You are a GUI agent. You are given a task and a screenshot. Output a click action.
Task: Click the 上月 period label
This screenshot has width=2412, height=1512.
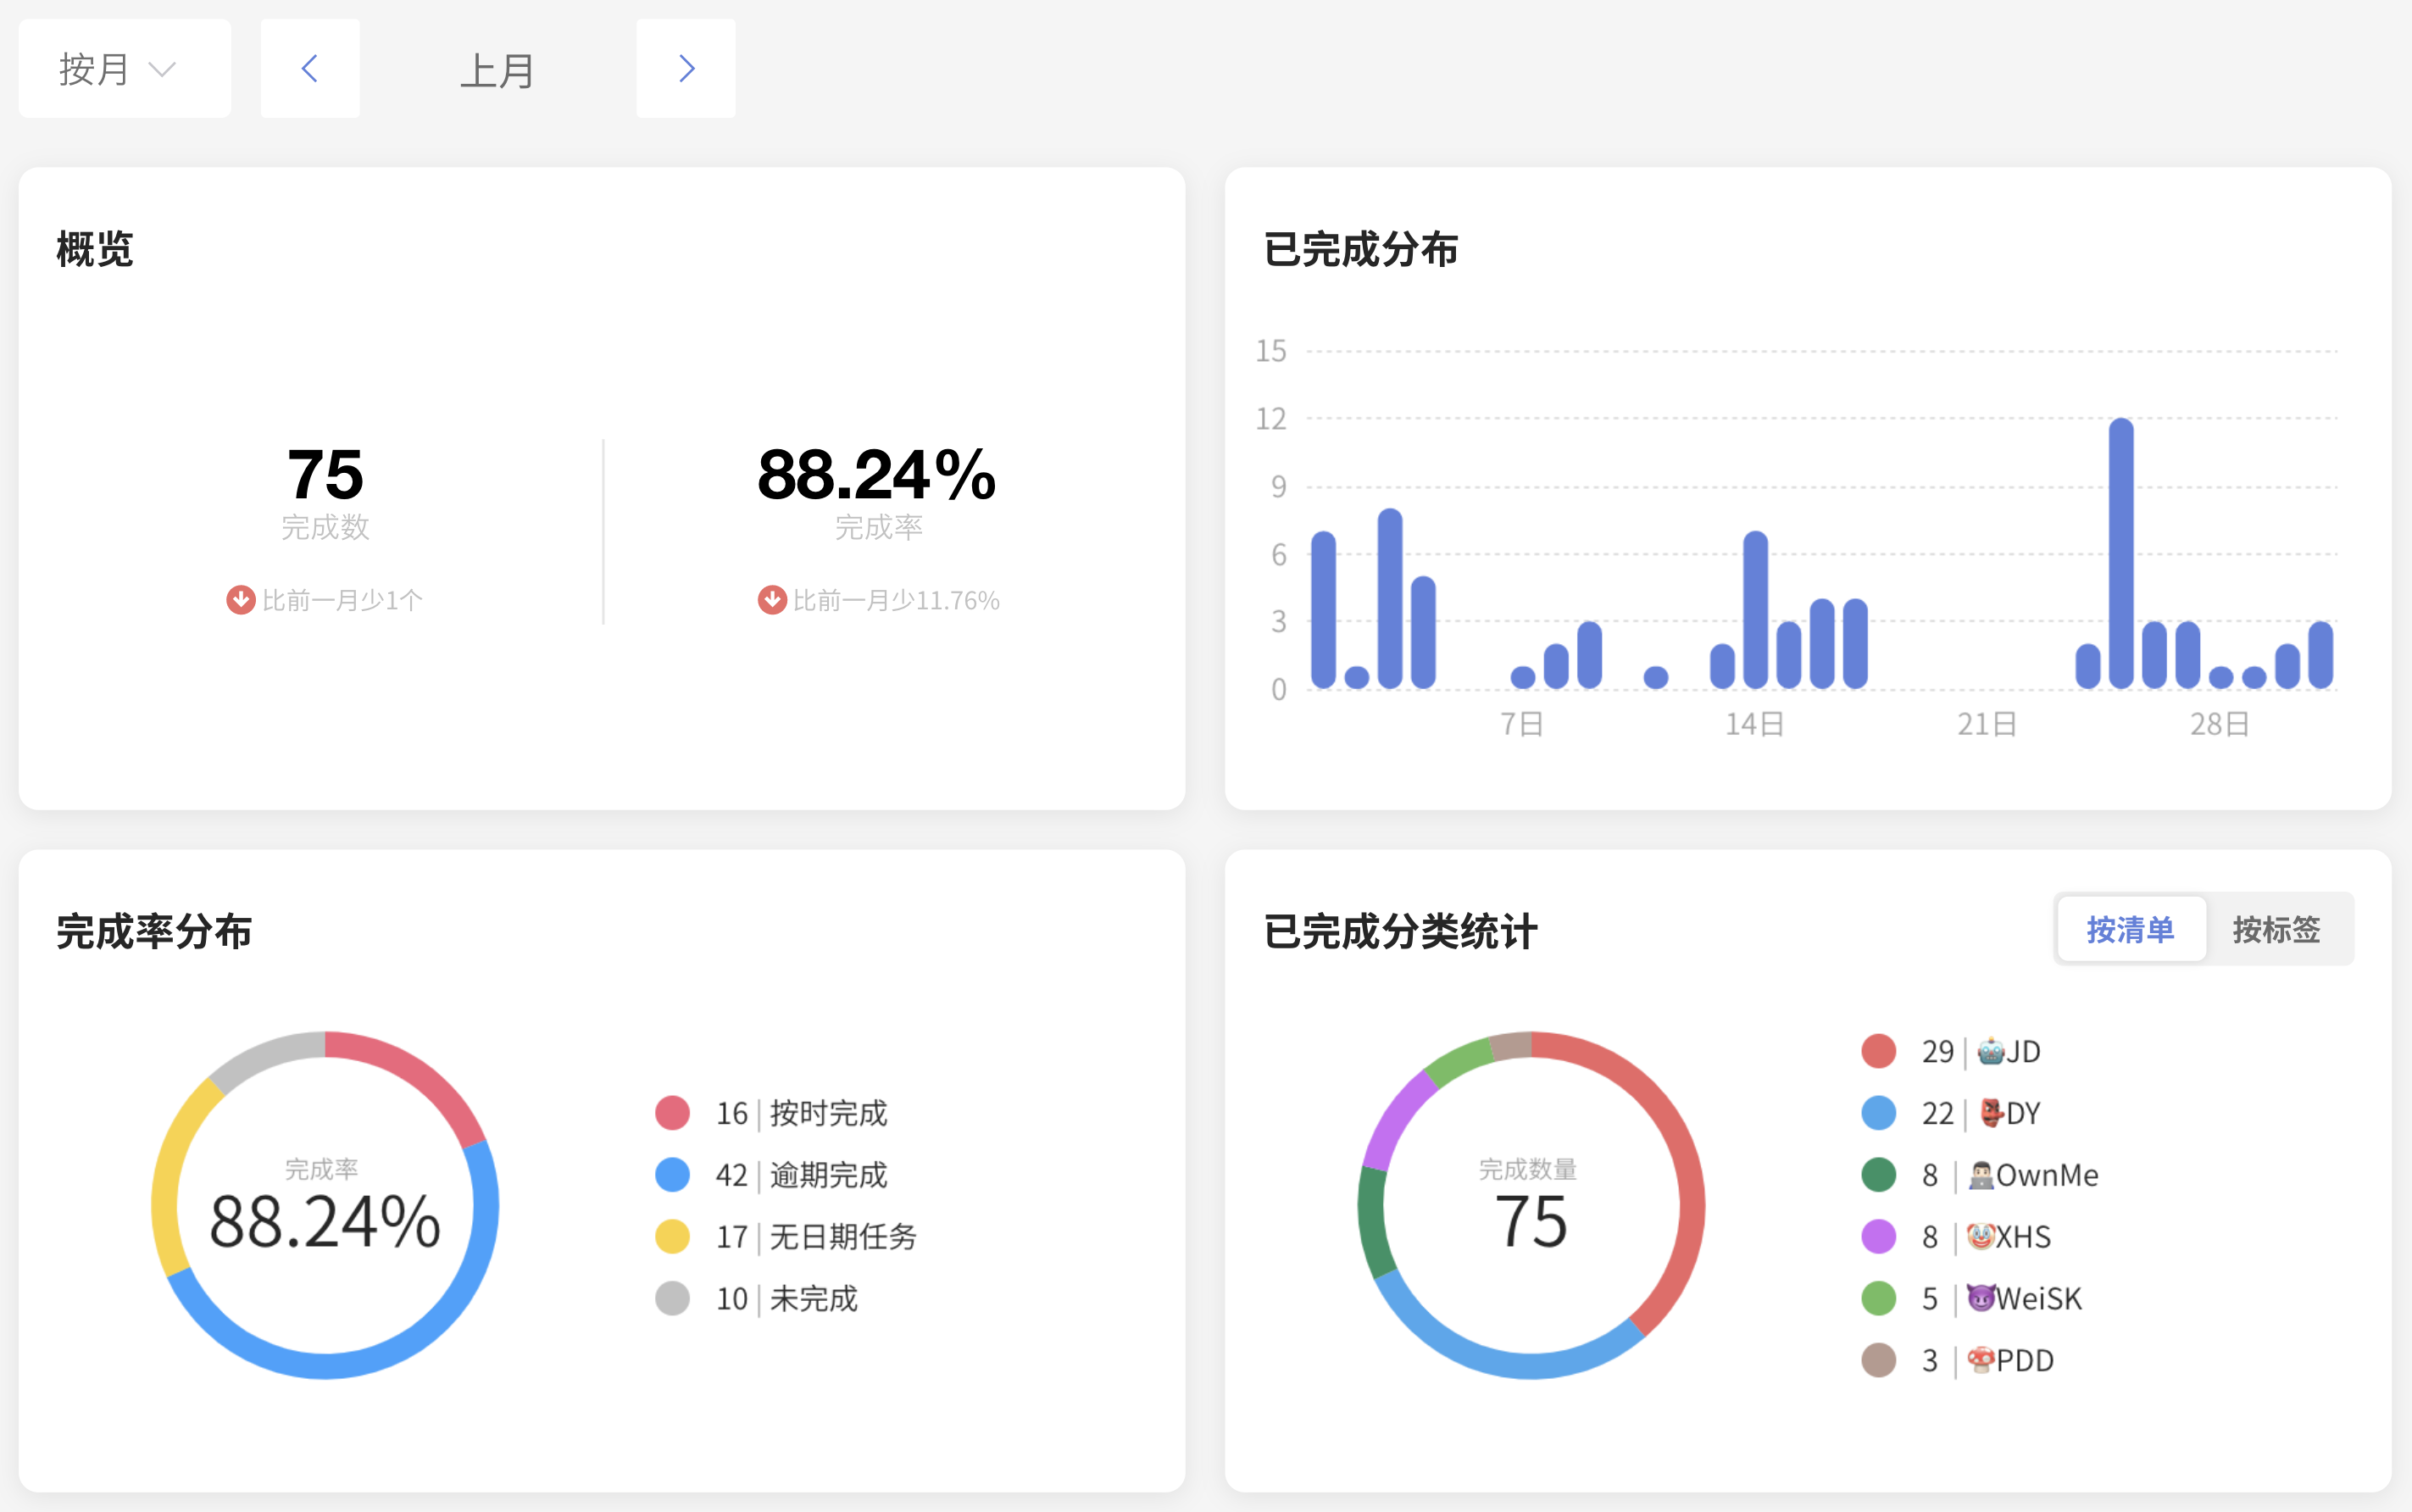tap(497, 71)
